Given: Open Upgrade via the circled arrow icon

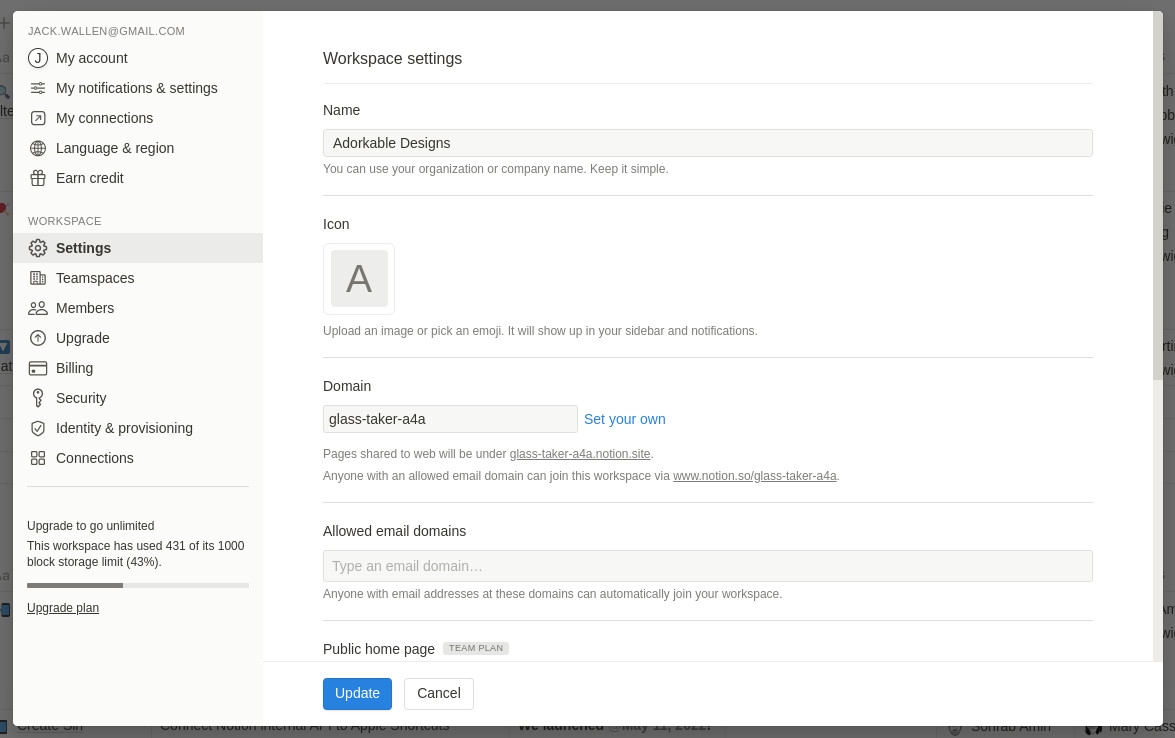Looking at the screenshot, I should pyautogui.click(x=38, y=338).
